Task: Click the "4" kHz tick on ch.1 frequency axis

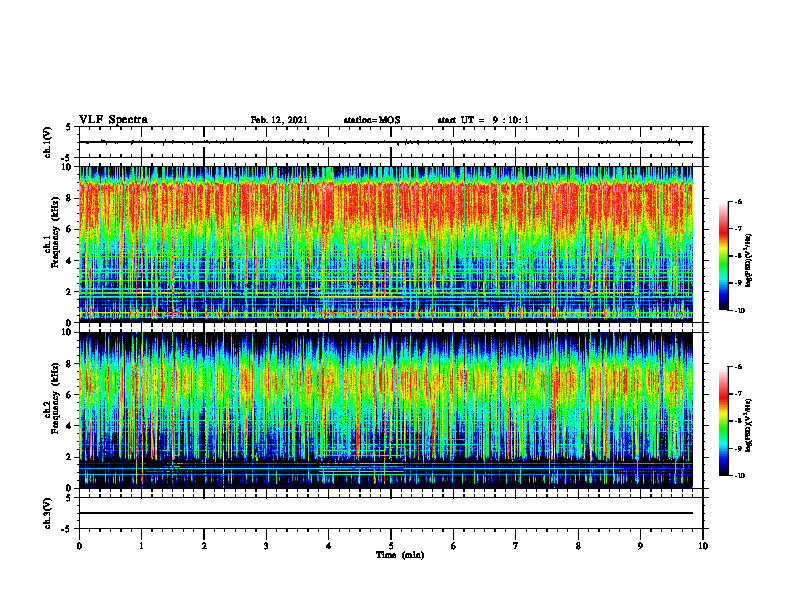Action: [x=70, y=261]
